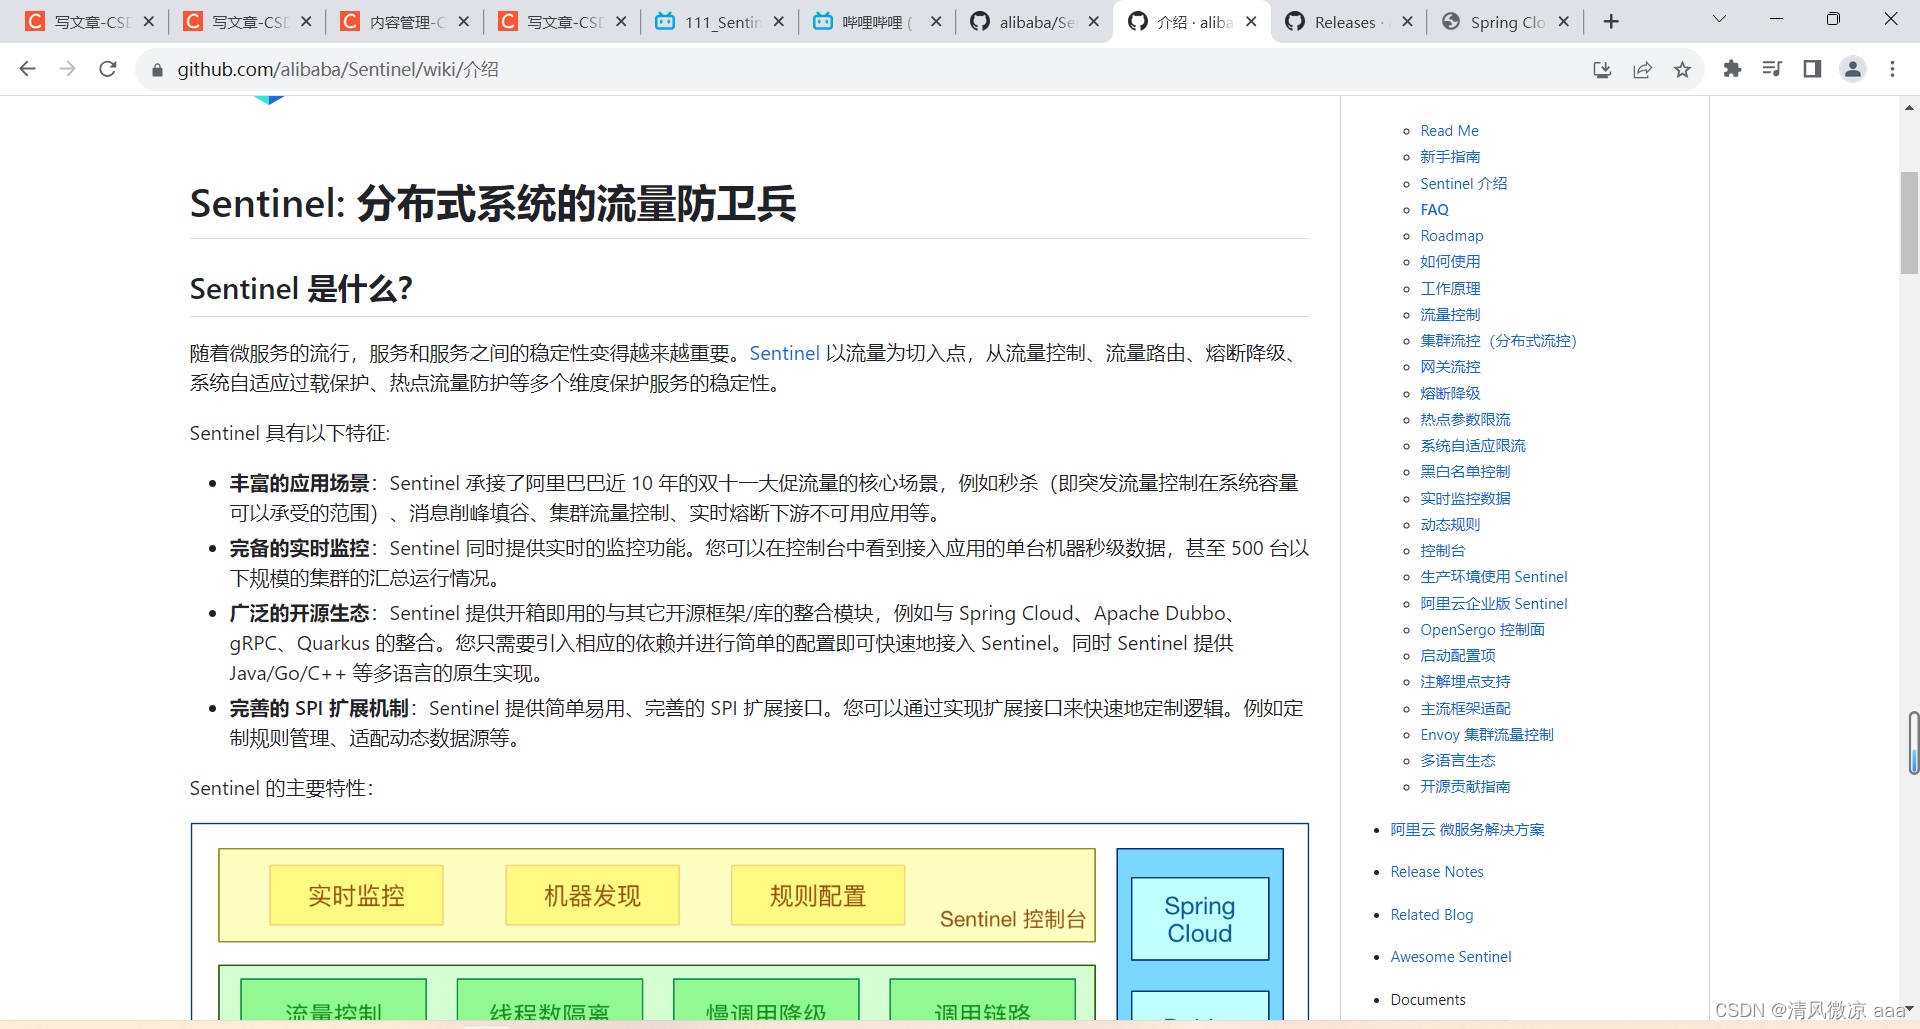Open 工作原理 sidebar link
Viewport: 1920px width, 1029px height.
(1450, 288)
